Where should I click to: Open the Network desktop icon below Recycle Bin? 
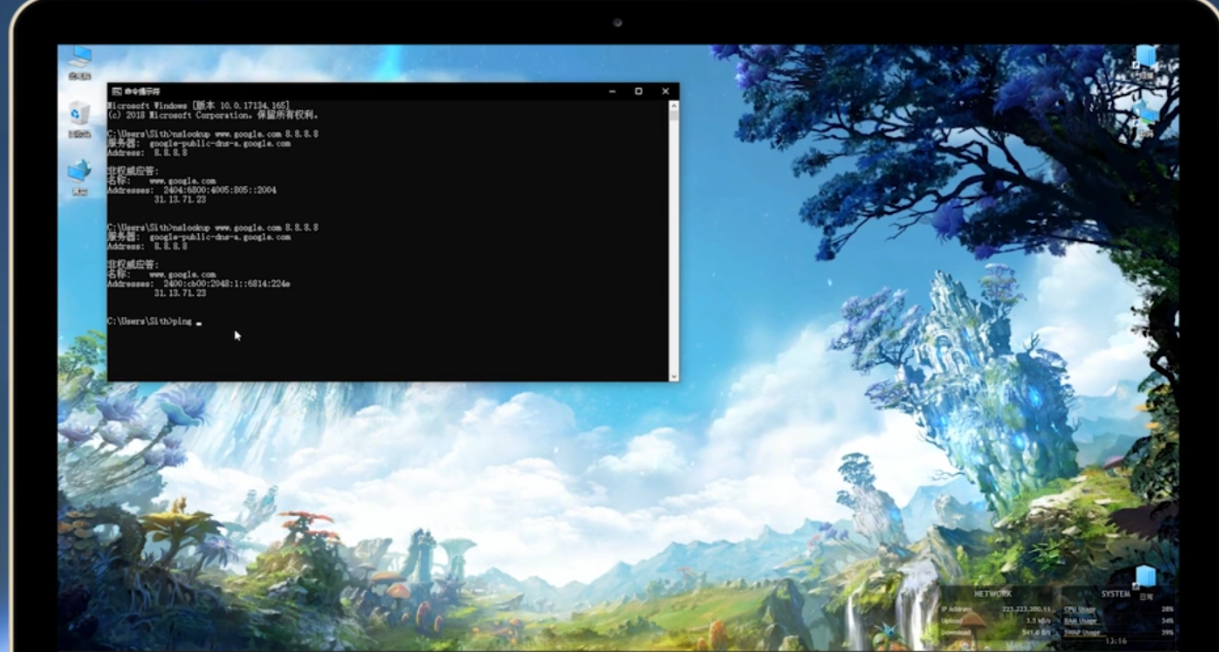click(x=79, y=174)
